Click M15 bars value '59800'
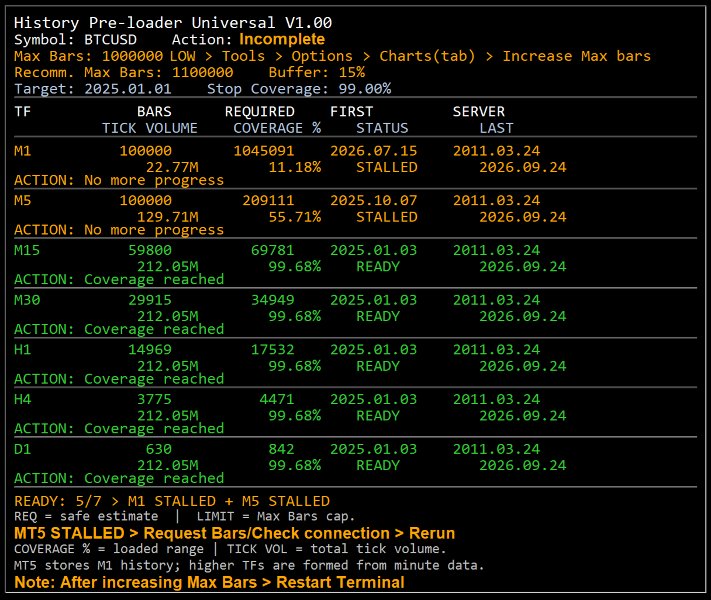The width and height of the screenshot is (711, 600). click(150, 250)
